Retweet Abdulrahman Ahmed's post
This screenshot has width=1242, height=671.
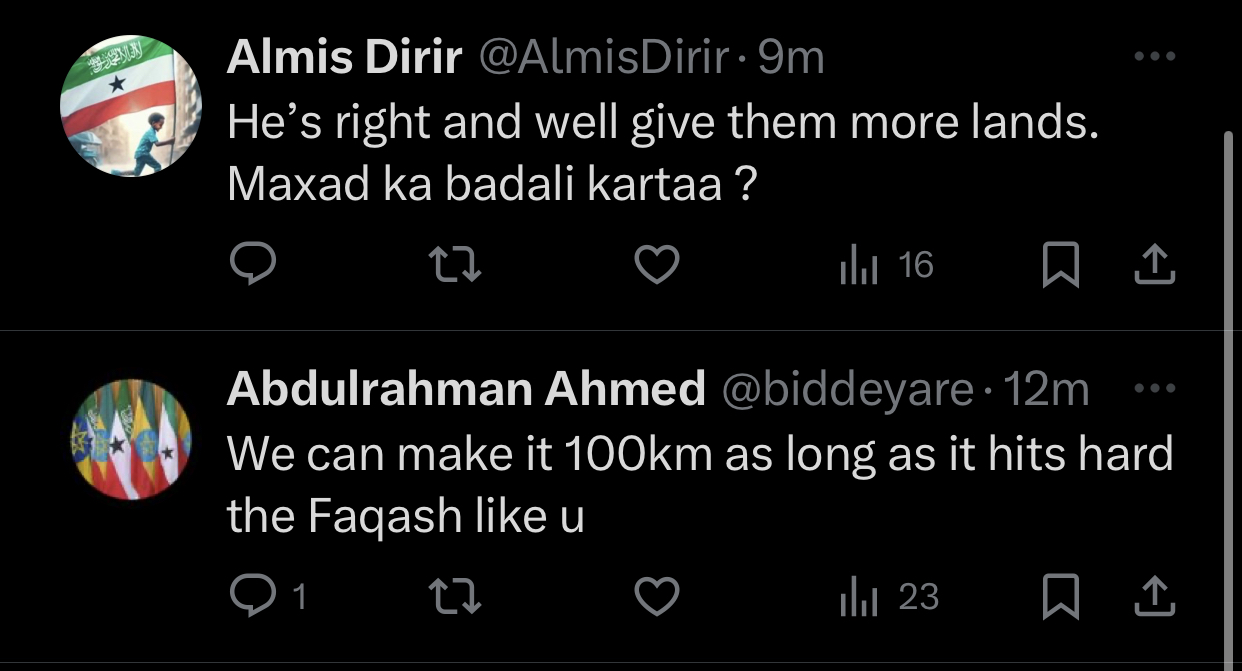point(455,597)
